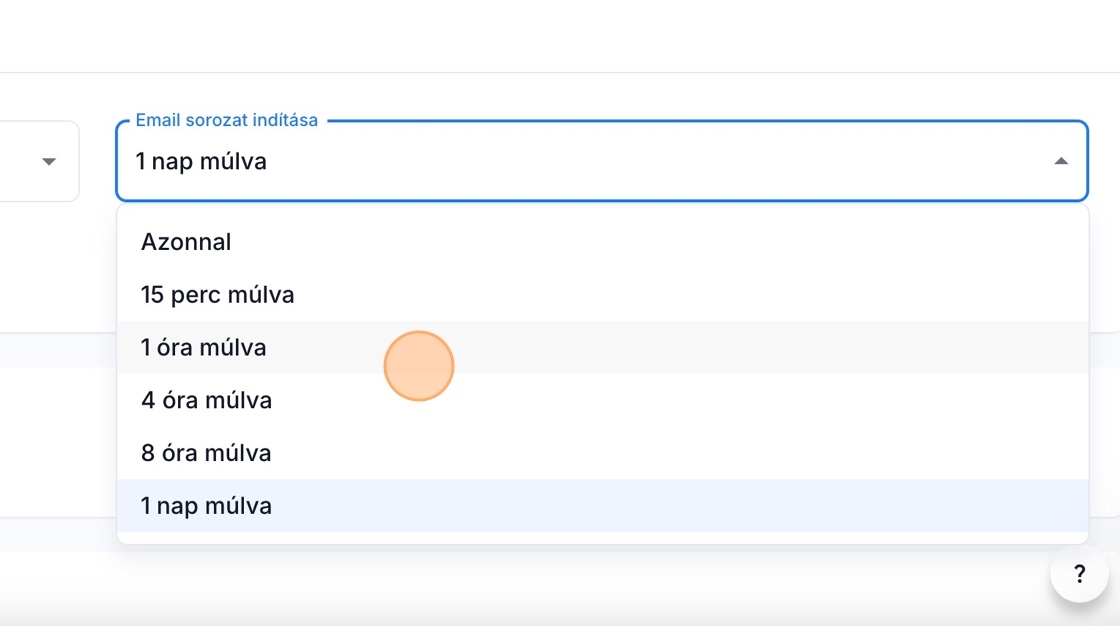Screen dimensions: 1120x626
Task: Click the left partially visible dropdown arrow
Action: tap(48, 161)
